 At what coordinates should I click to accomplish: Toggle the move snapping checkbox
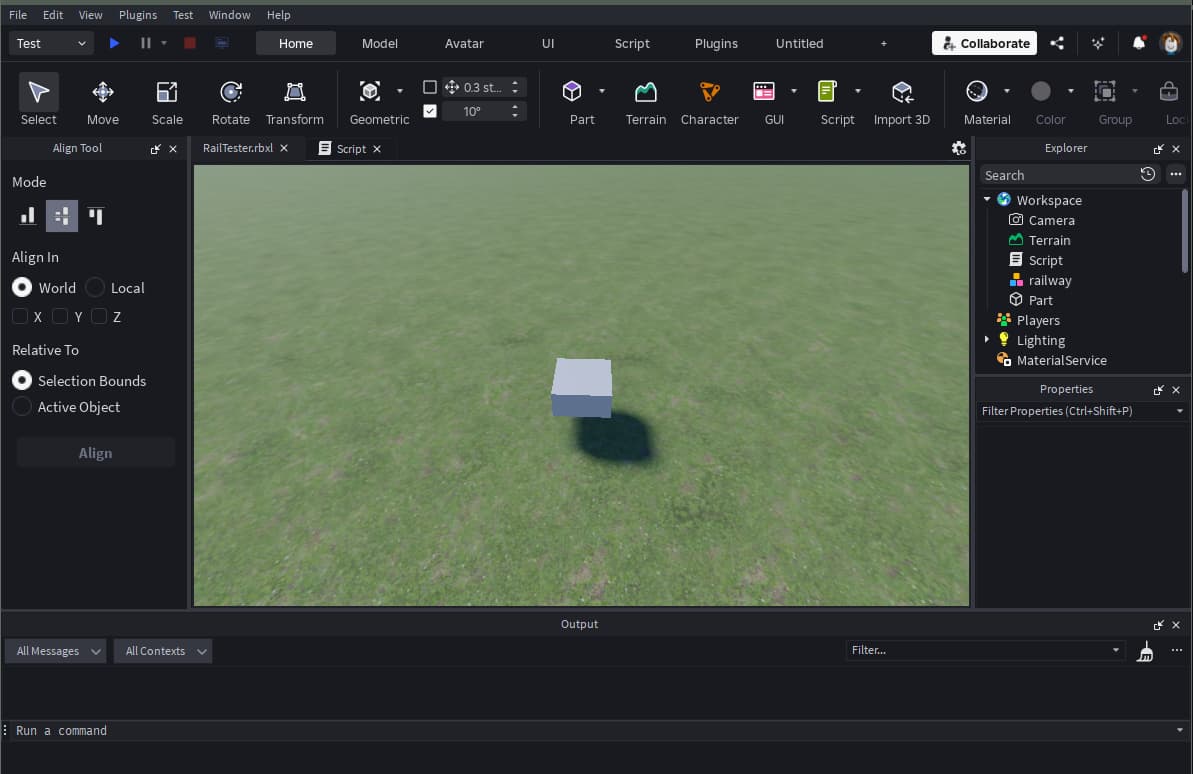pyautogui.click(x=430, y=88)
